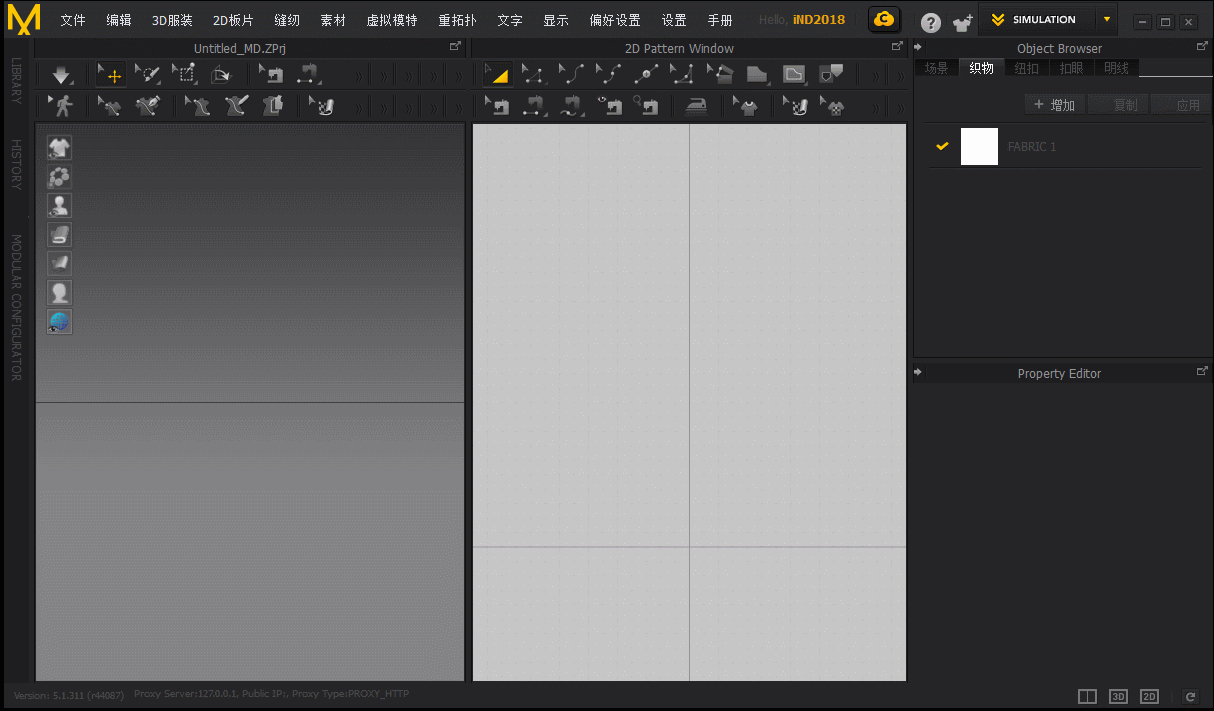This screenshot has width=1214, height=711.
Task: Select Segment Sewing tool in 3D toolbar
Action: click(308, 75)
